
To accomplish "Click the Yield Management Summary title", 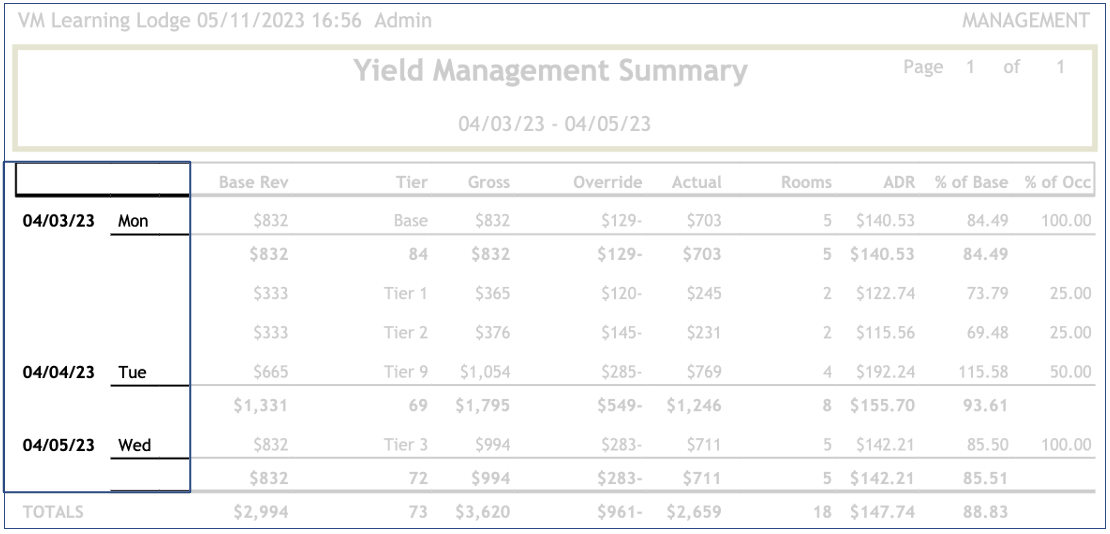I will coord(550,72).
